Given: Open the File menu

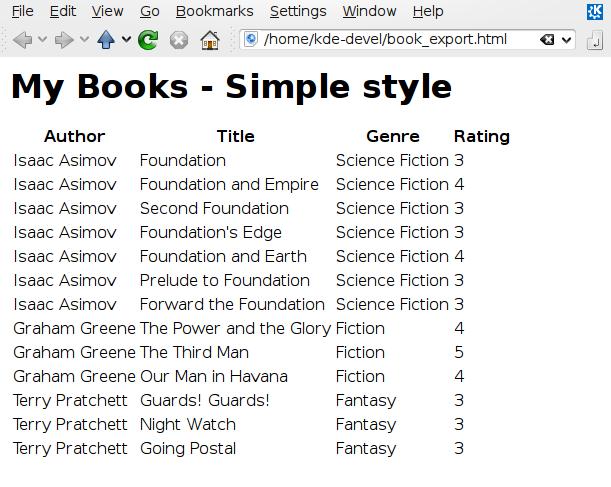Looking at the screenshot, I should (22, 11).
